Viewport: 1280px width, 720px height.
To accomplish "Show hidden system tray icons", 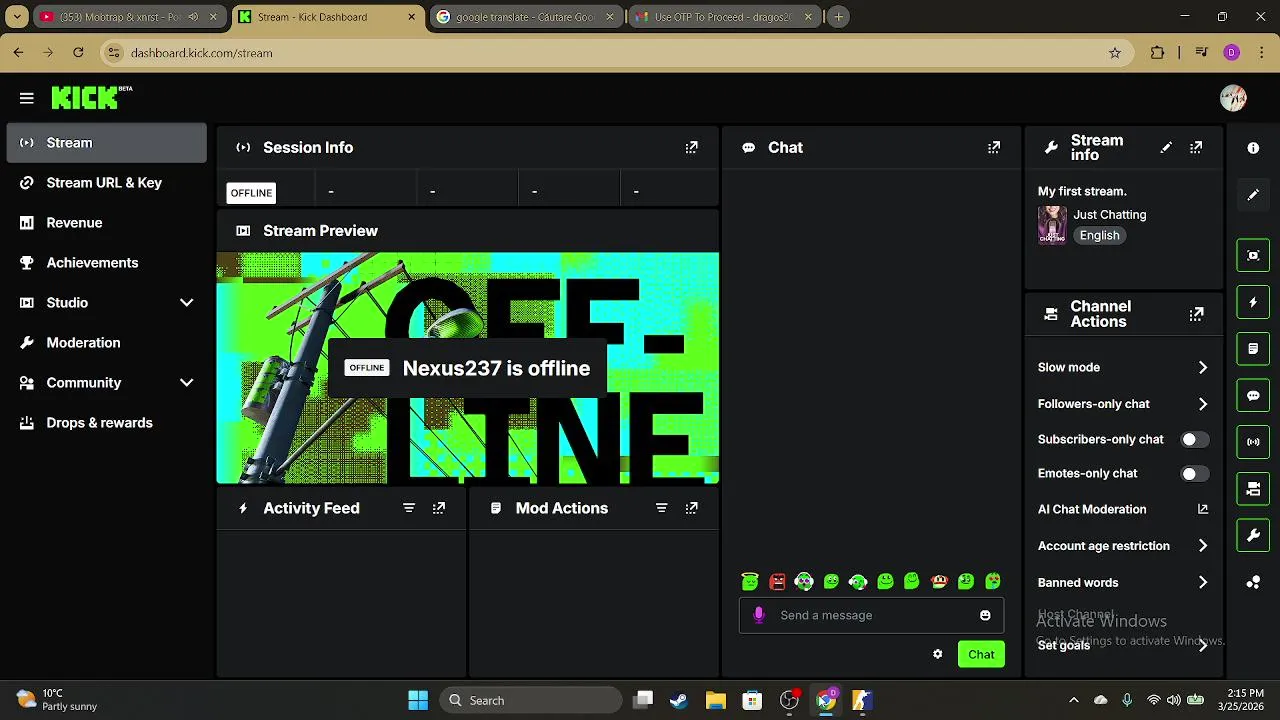I will [x=1074, y=700].
